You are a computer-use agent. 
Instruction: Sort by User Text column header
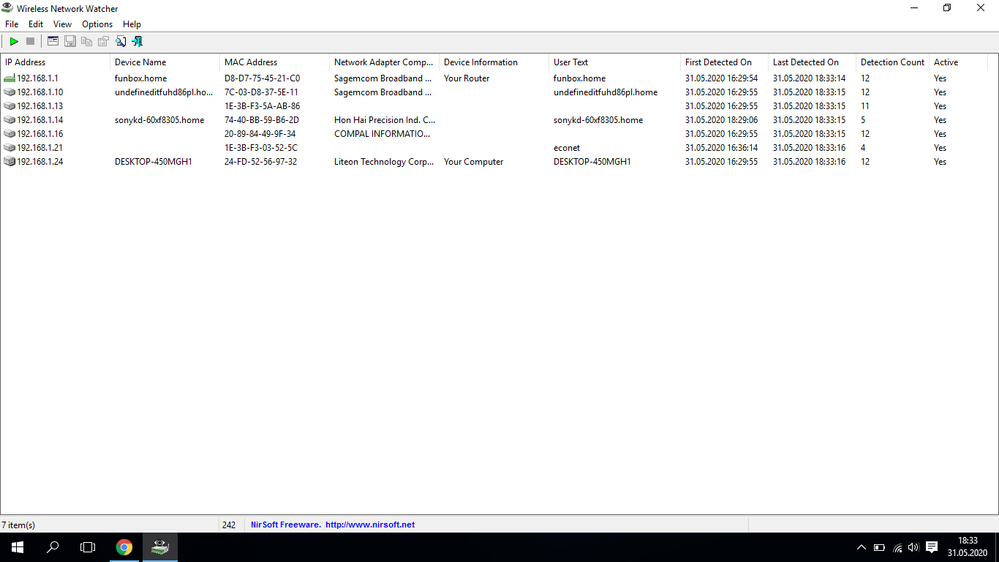614,62
